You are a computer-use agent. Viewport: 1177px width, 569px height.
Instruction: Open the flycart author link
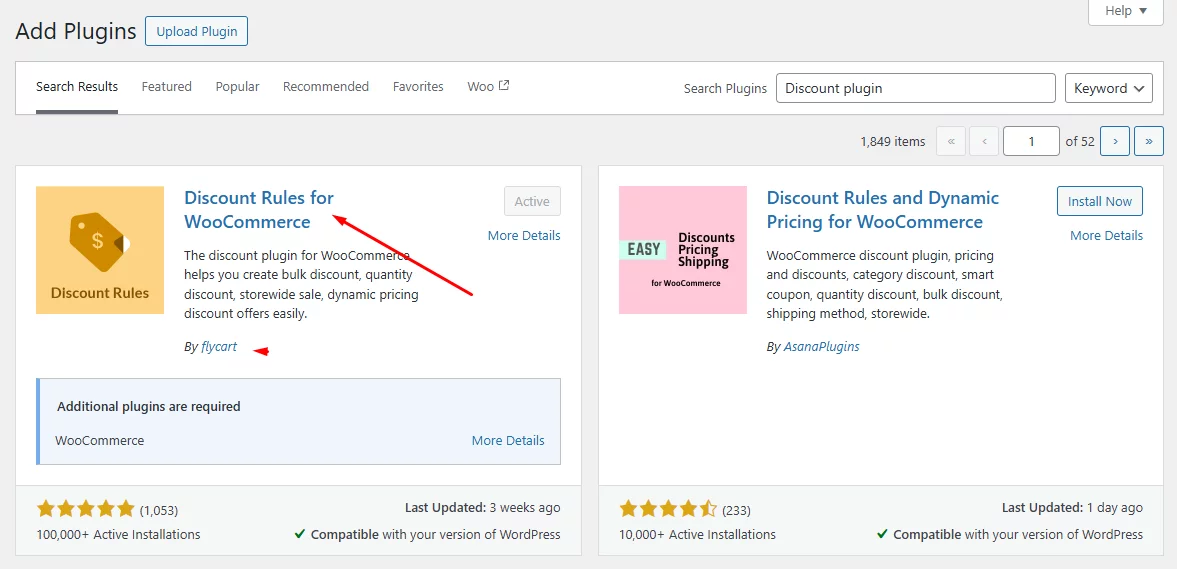219,347
